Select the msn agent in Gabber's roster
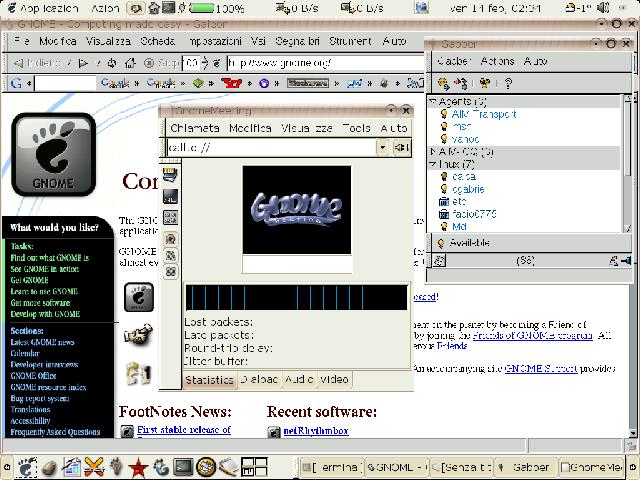Viewport: 640px width, 480px height. click(x=462, y=127)
